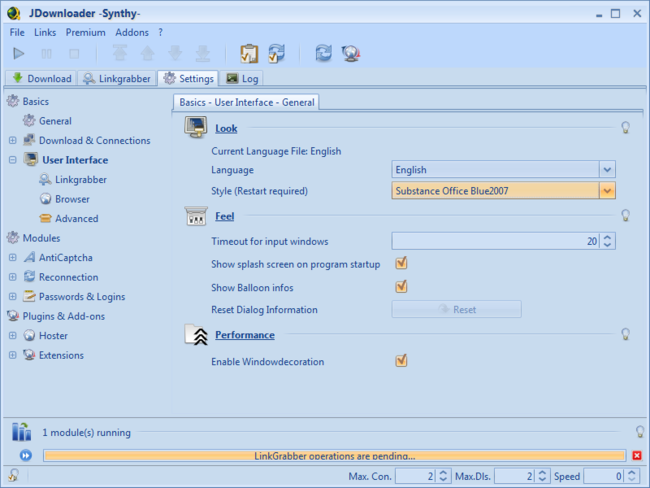Click the Basics - User Interface - General tab
The width and height of the screenshot is (650, 488).
(246, 102)
